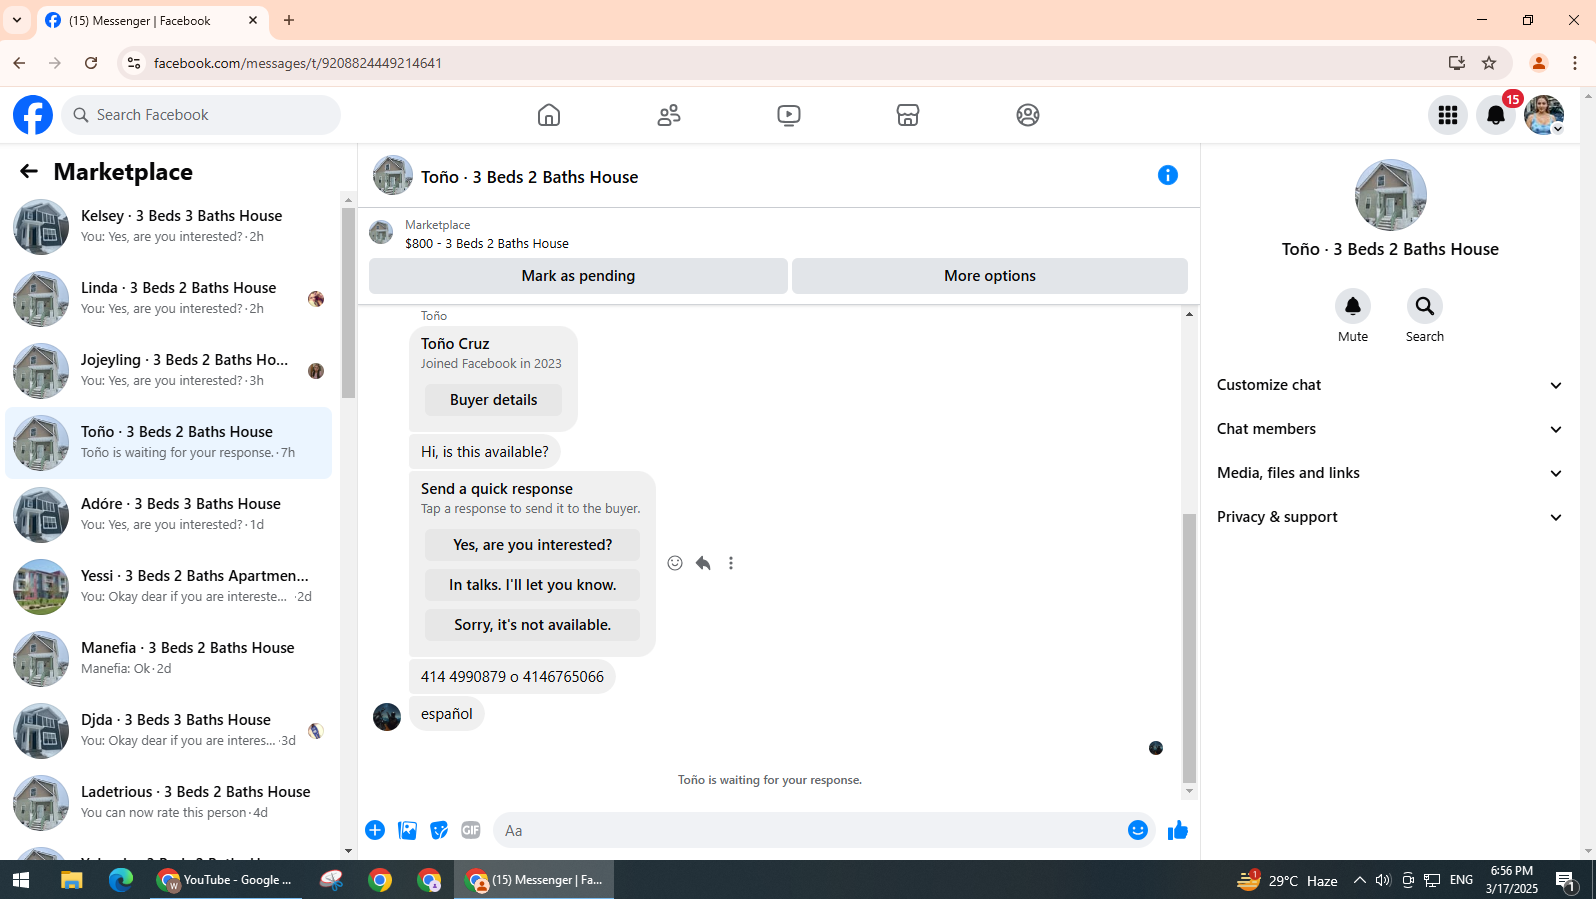This screenshot has height=899, width=1596.
Task: Open the emoji picker in message box
Action: (x=1138, y=830)
